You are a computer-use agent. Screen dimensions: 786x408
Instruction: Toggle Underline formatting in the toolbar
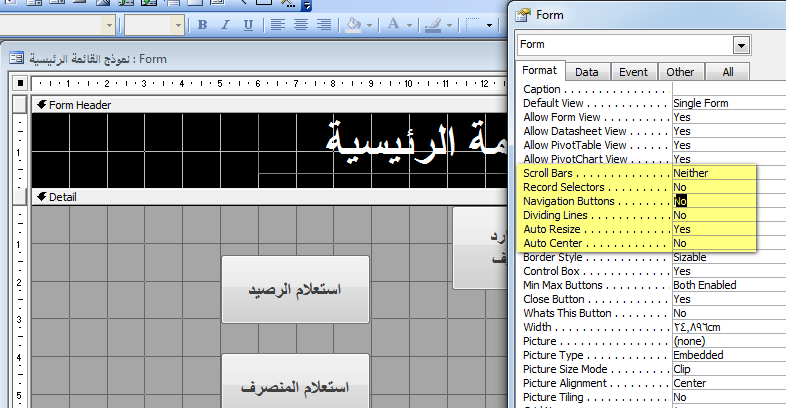pos(248,25)
